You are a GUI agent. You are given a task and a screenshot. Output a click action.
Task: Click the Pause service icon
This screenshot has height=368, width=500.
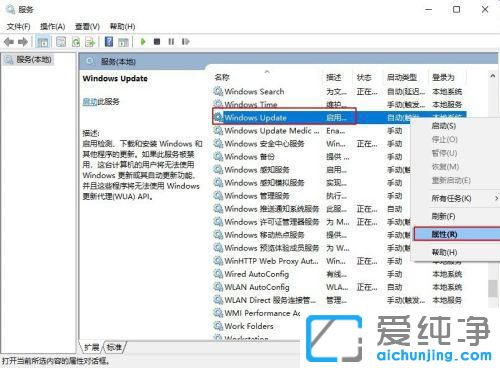point(171,42)
